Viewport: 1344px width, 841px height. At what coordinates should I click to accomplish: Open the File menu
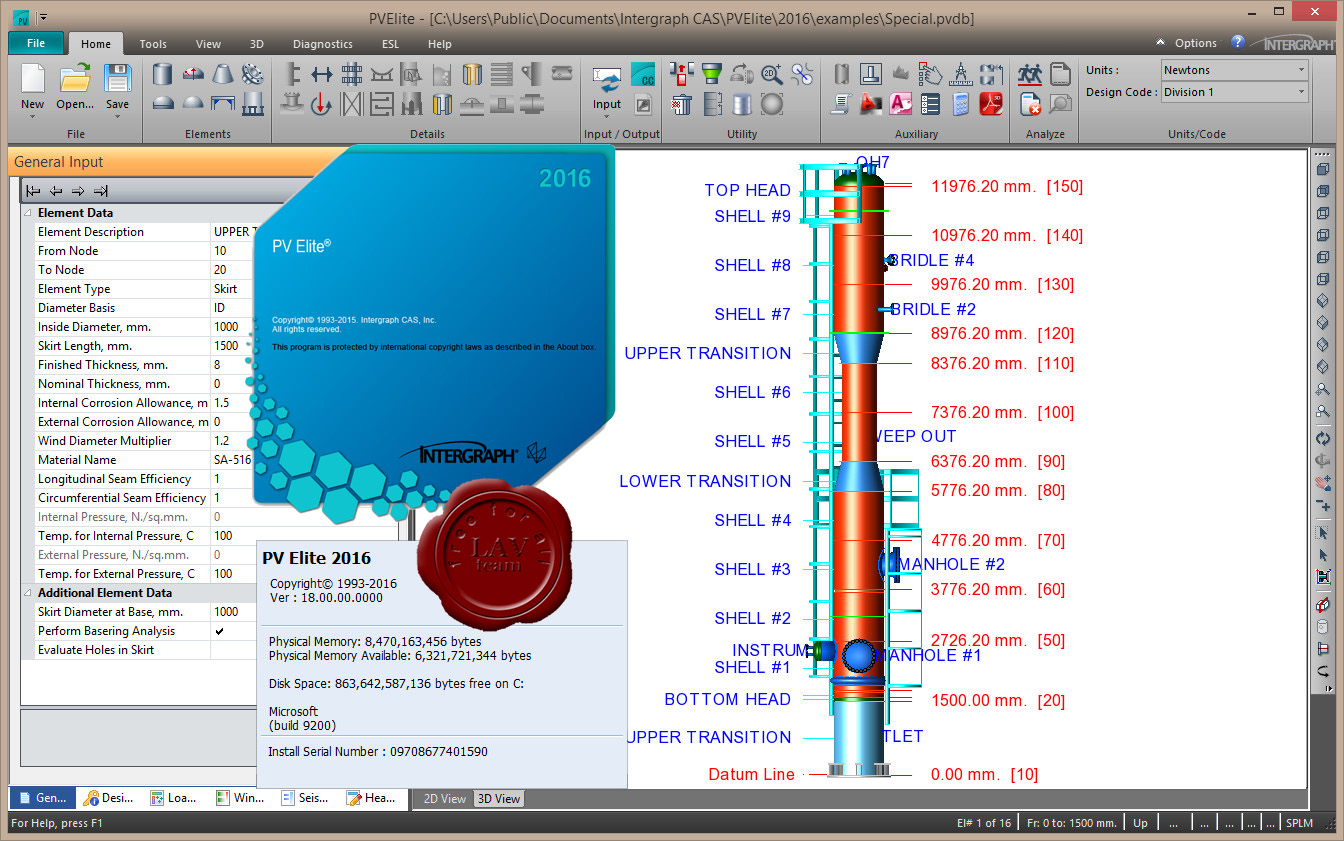click(36, 43)
